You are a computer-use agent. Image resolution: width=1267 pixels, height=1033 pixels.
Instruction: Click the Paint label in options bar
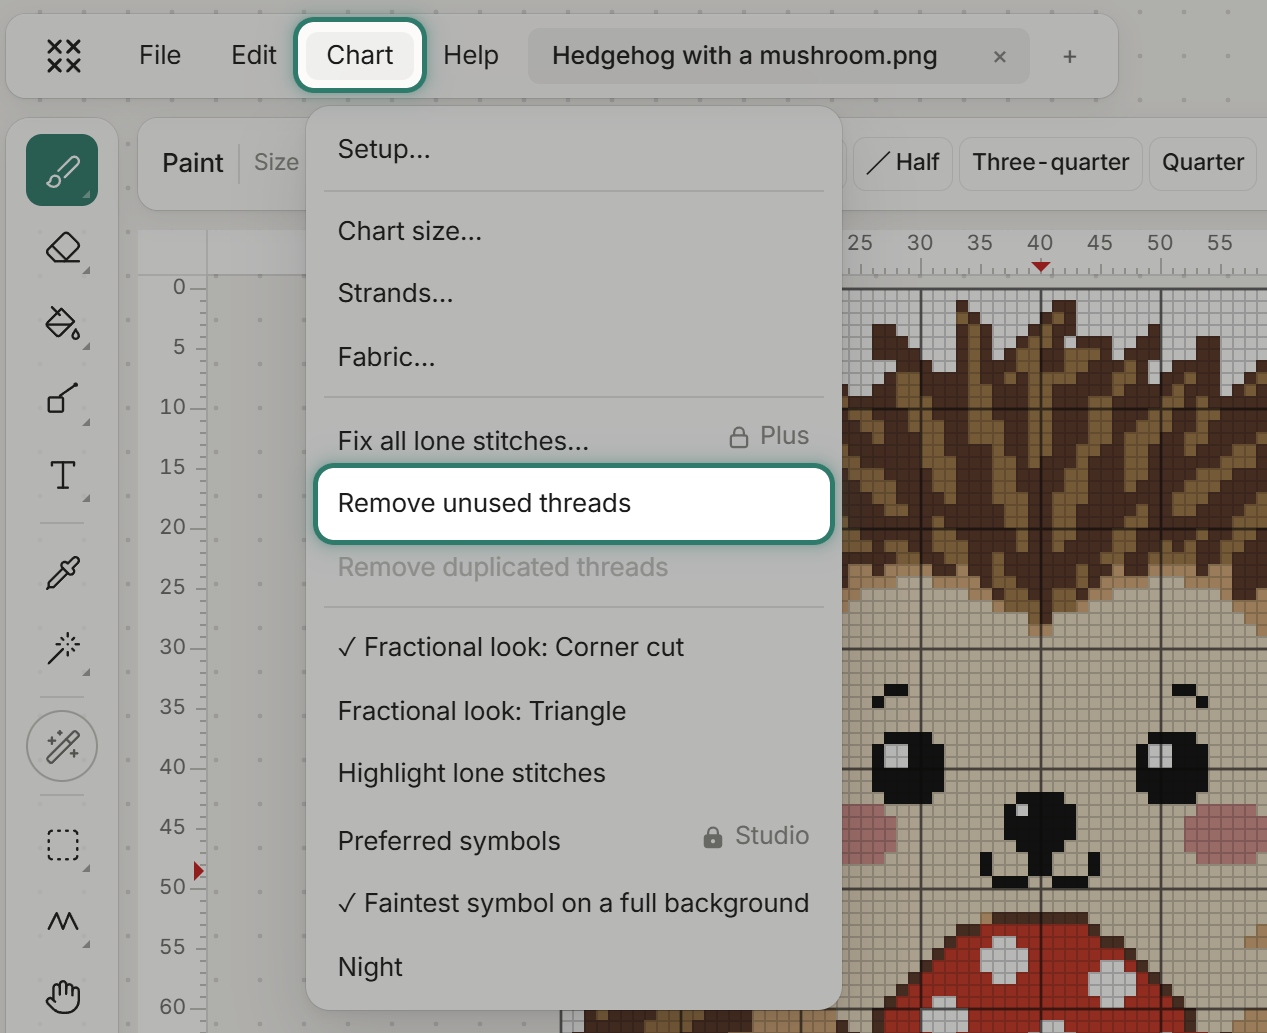(193, 163)
